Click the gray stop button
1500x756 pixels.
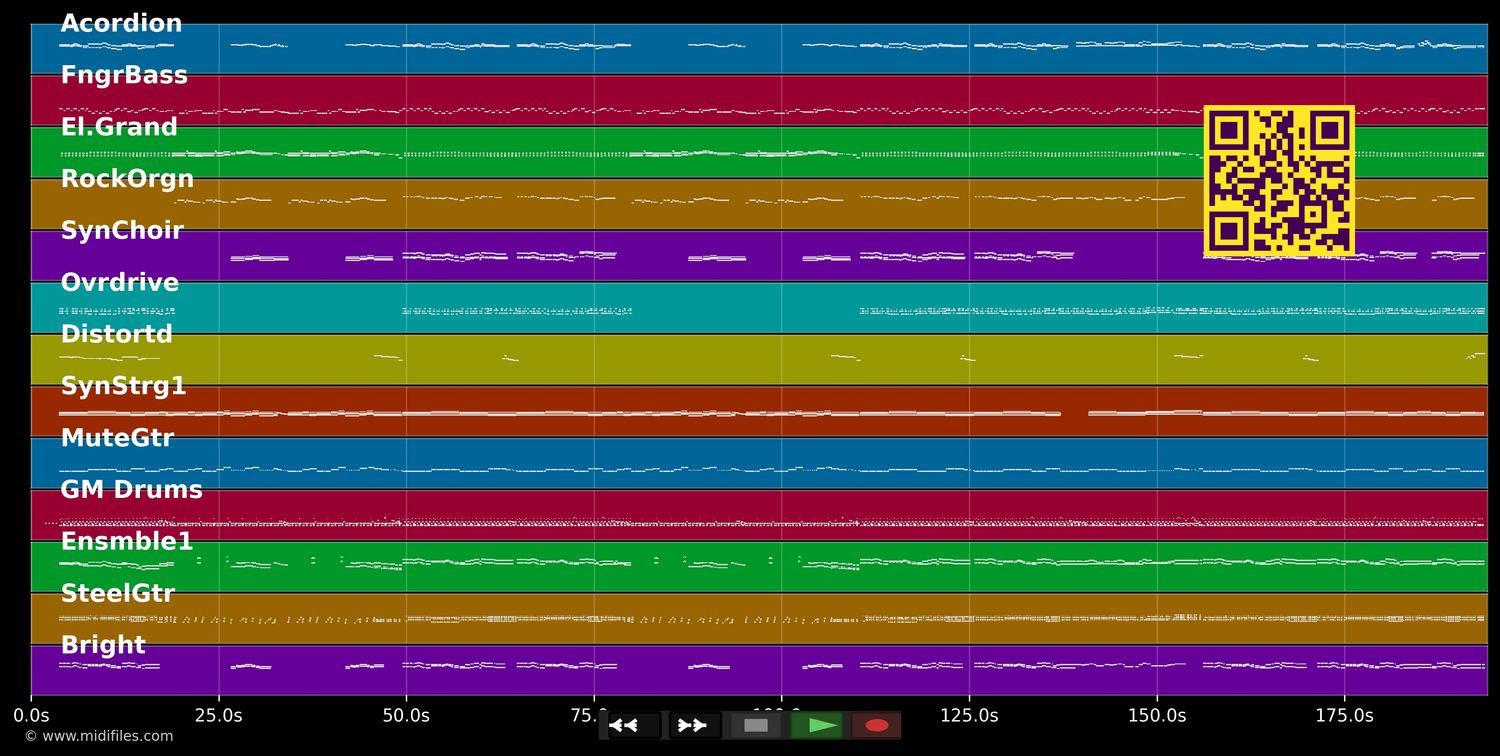click(756, 725)
